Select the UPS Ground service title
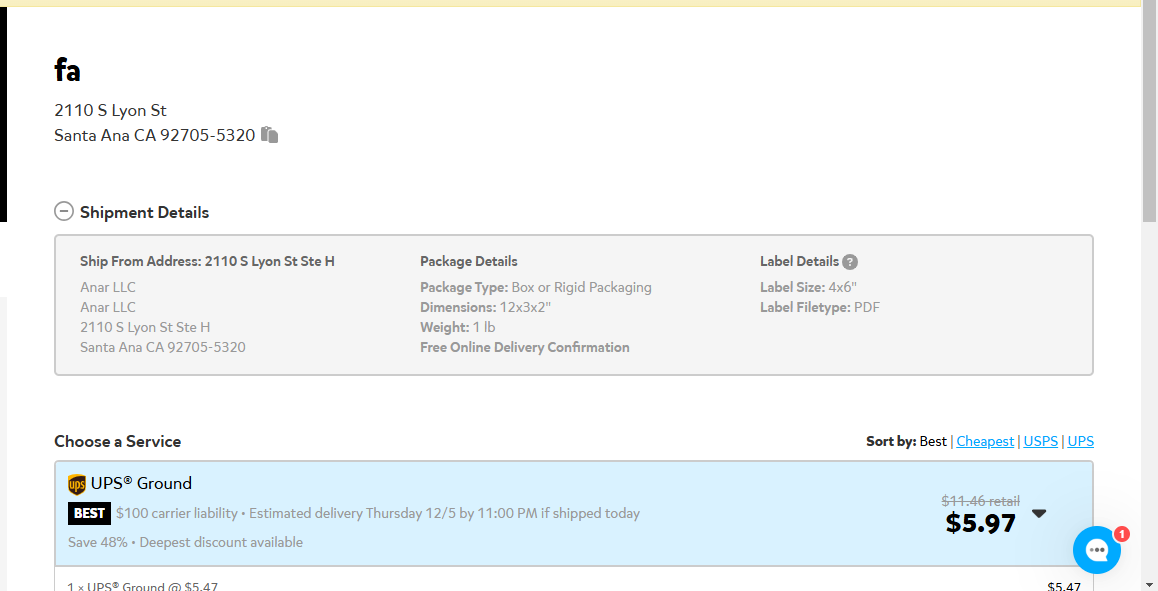 [141, 483]
